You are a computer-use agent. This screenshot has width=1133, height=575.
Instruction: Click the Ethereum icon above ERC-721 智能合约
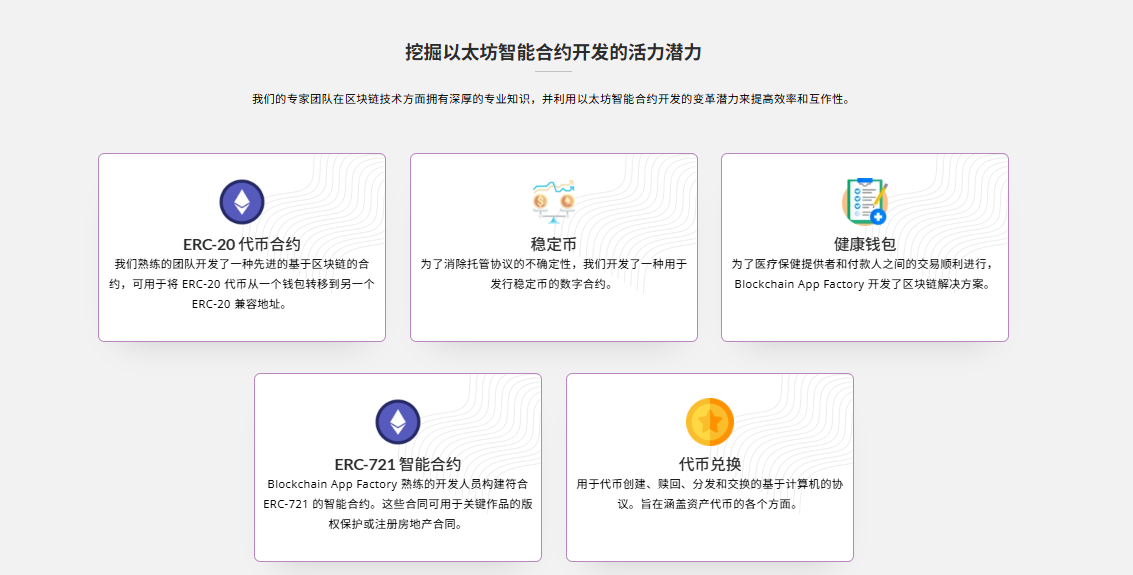coord(397,421)
